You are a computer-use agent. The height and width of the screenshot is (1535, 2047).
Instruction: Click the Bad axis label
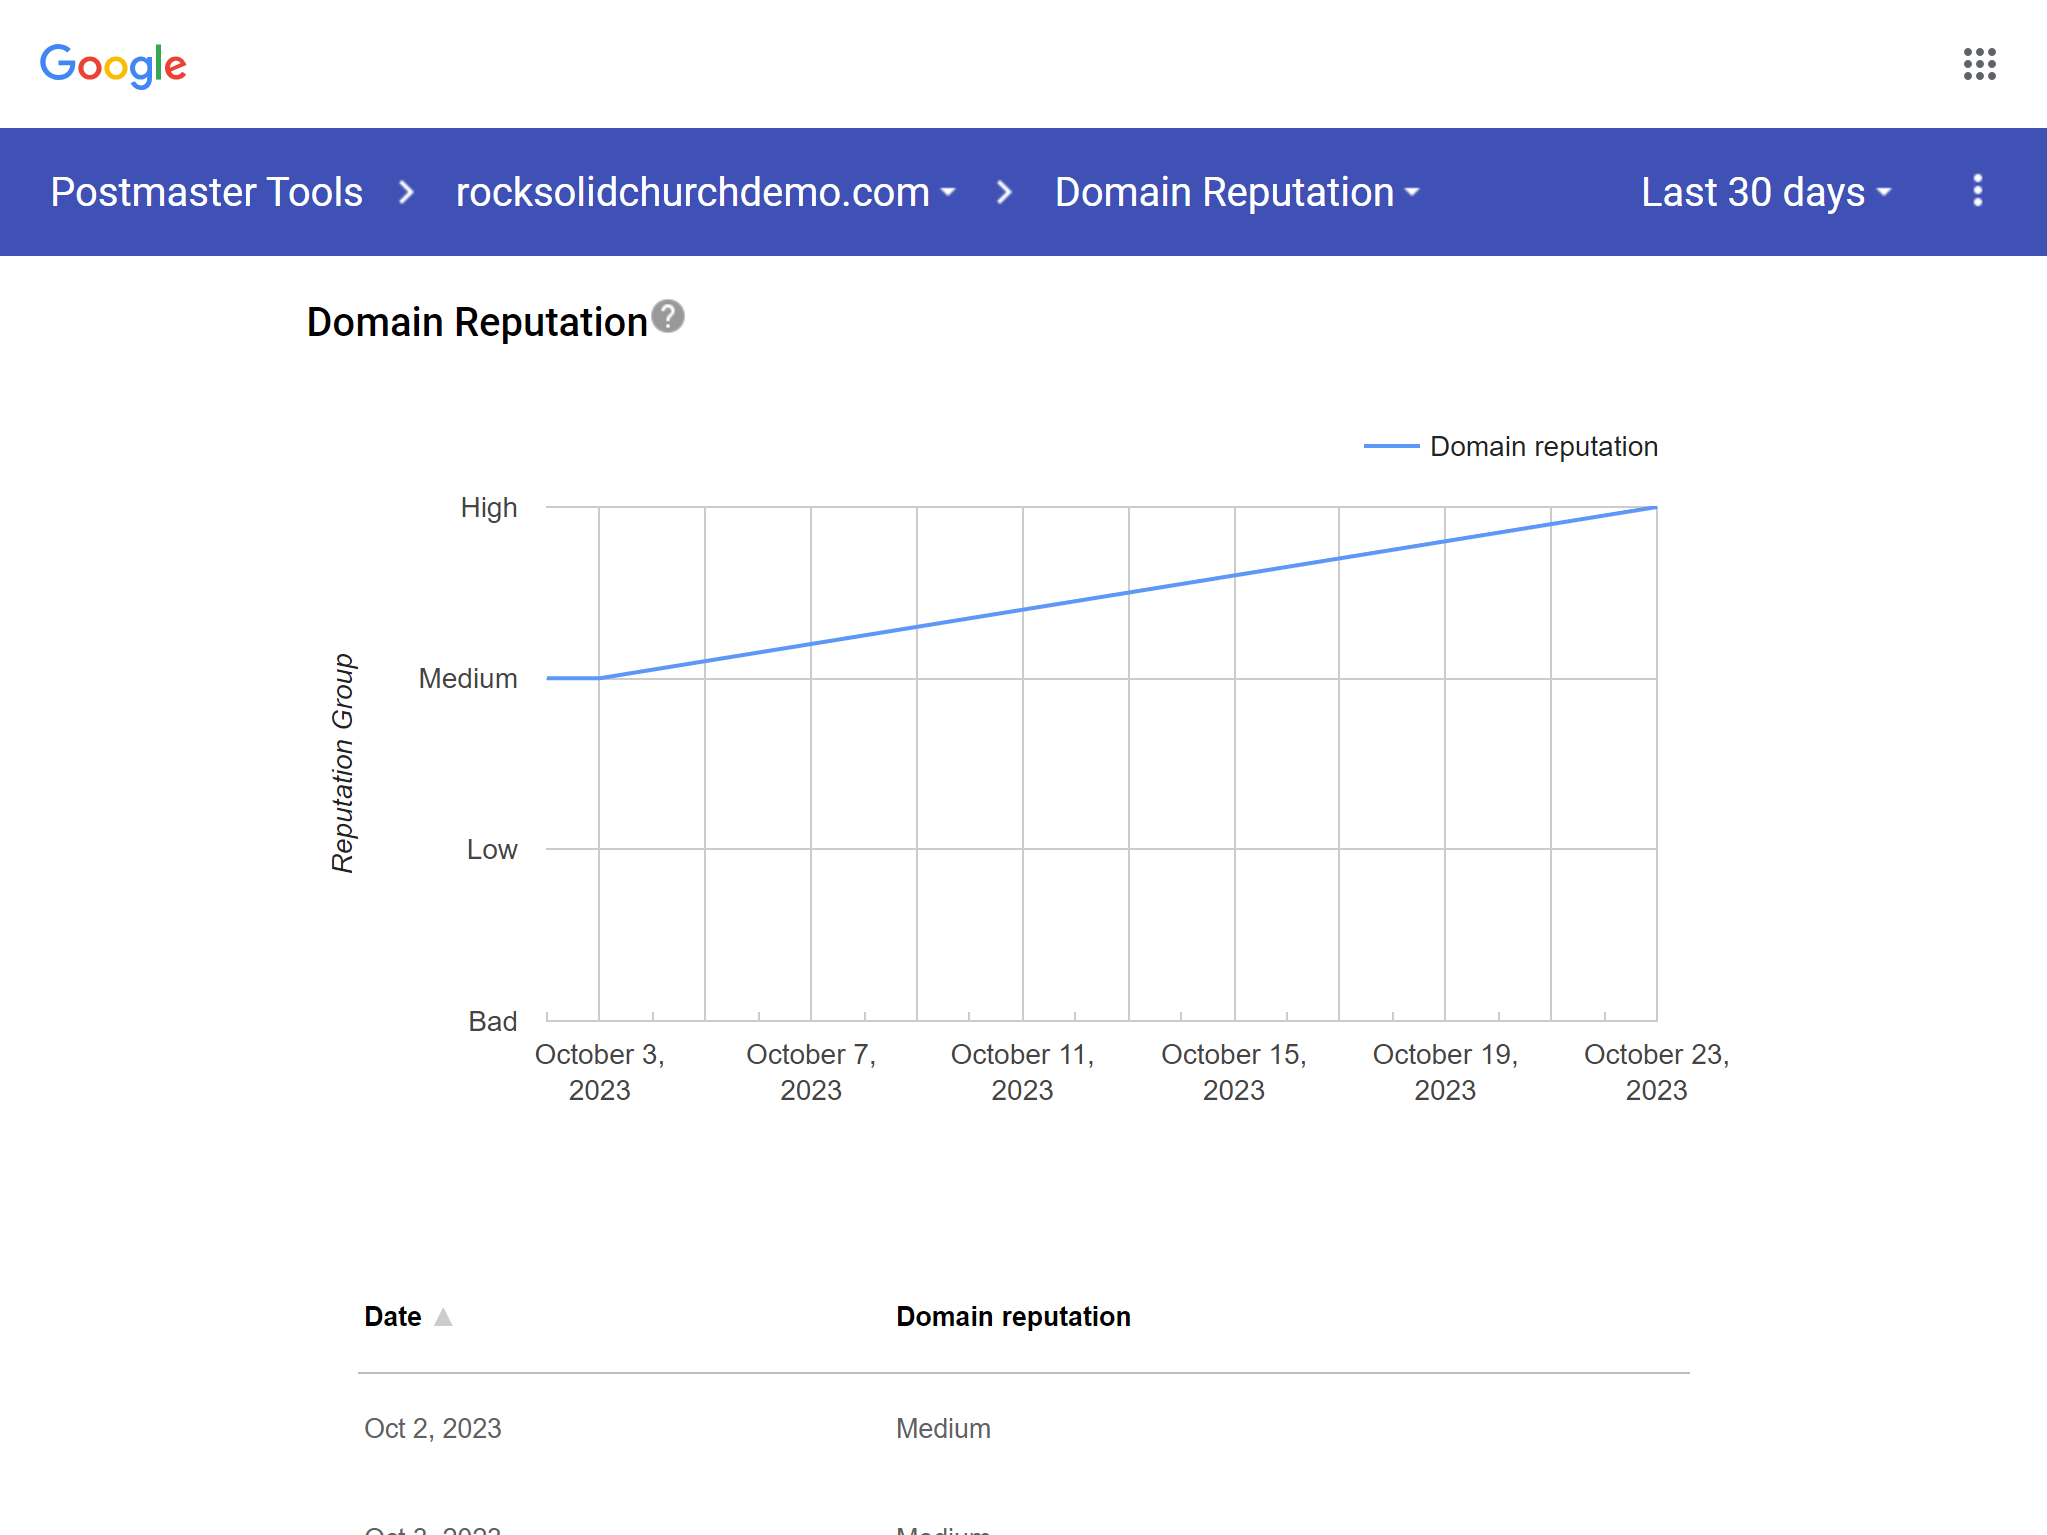click(x=493, y=1021)
